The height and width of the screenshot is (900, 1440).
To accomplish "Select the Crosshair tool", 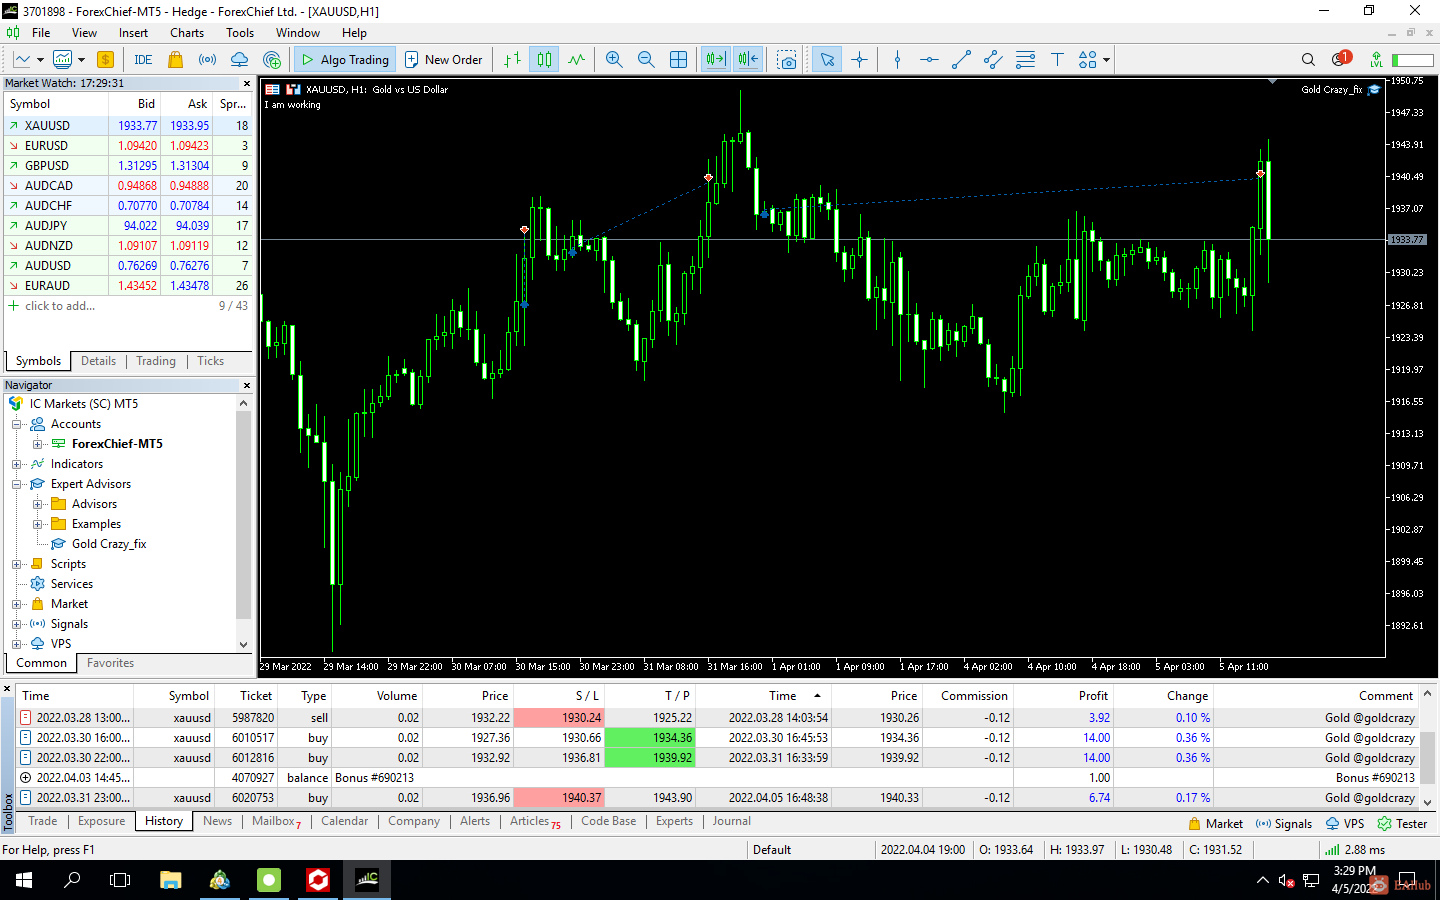I will coord(859,59).
